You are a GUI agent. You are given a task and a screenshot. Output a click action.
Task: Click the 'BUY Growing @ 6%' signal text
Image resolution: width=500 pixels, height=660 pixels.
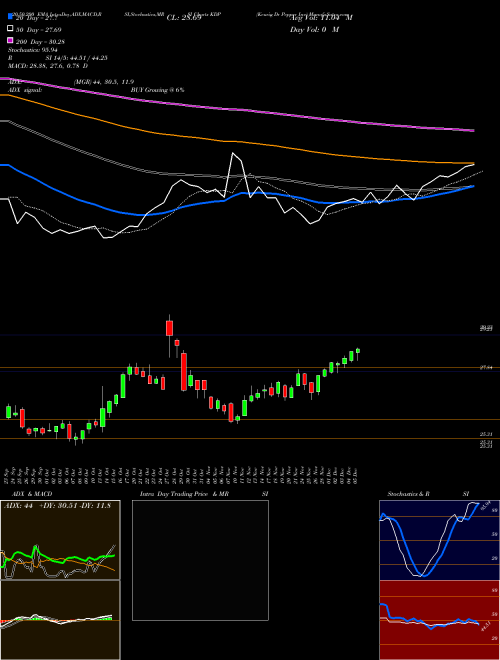[x=157, y=90]
